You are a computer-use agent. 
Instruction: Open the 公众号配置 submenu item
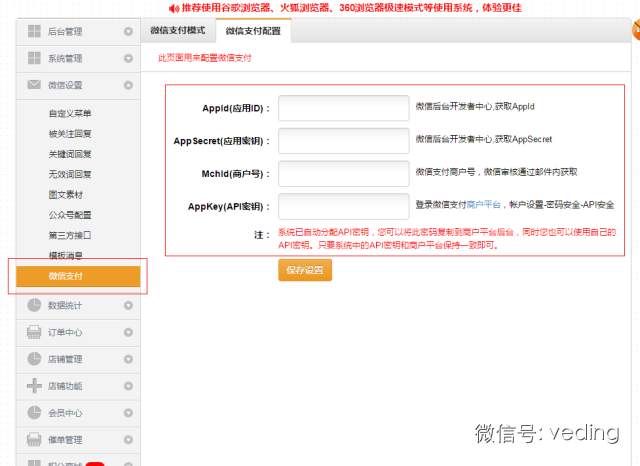(x=70, y=215)
